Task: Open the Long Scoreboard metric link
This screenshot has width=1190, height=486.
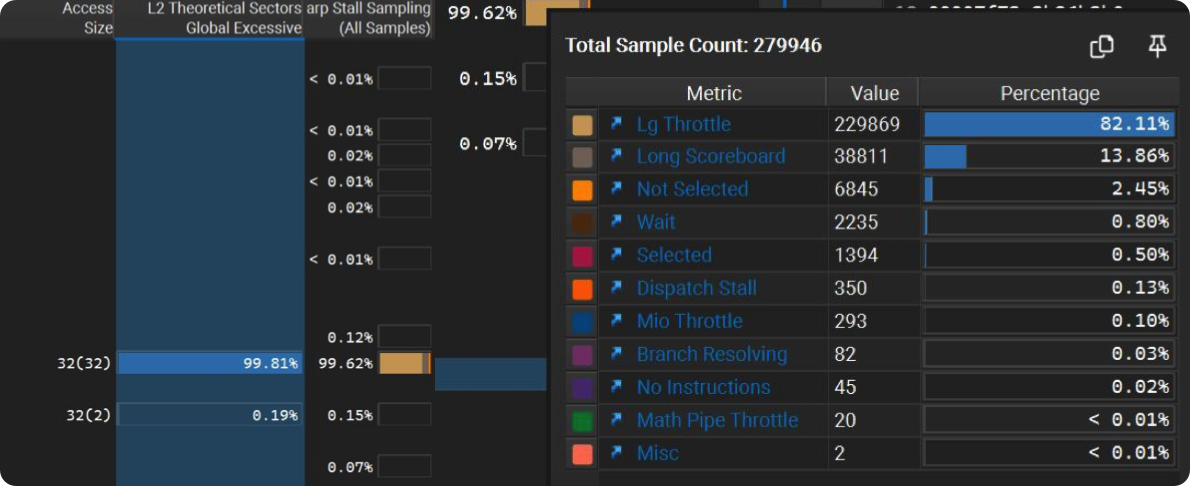Action: [x=711, y=156]
